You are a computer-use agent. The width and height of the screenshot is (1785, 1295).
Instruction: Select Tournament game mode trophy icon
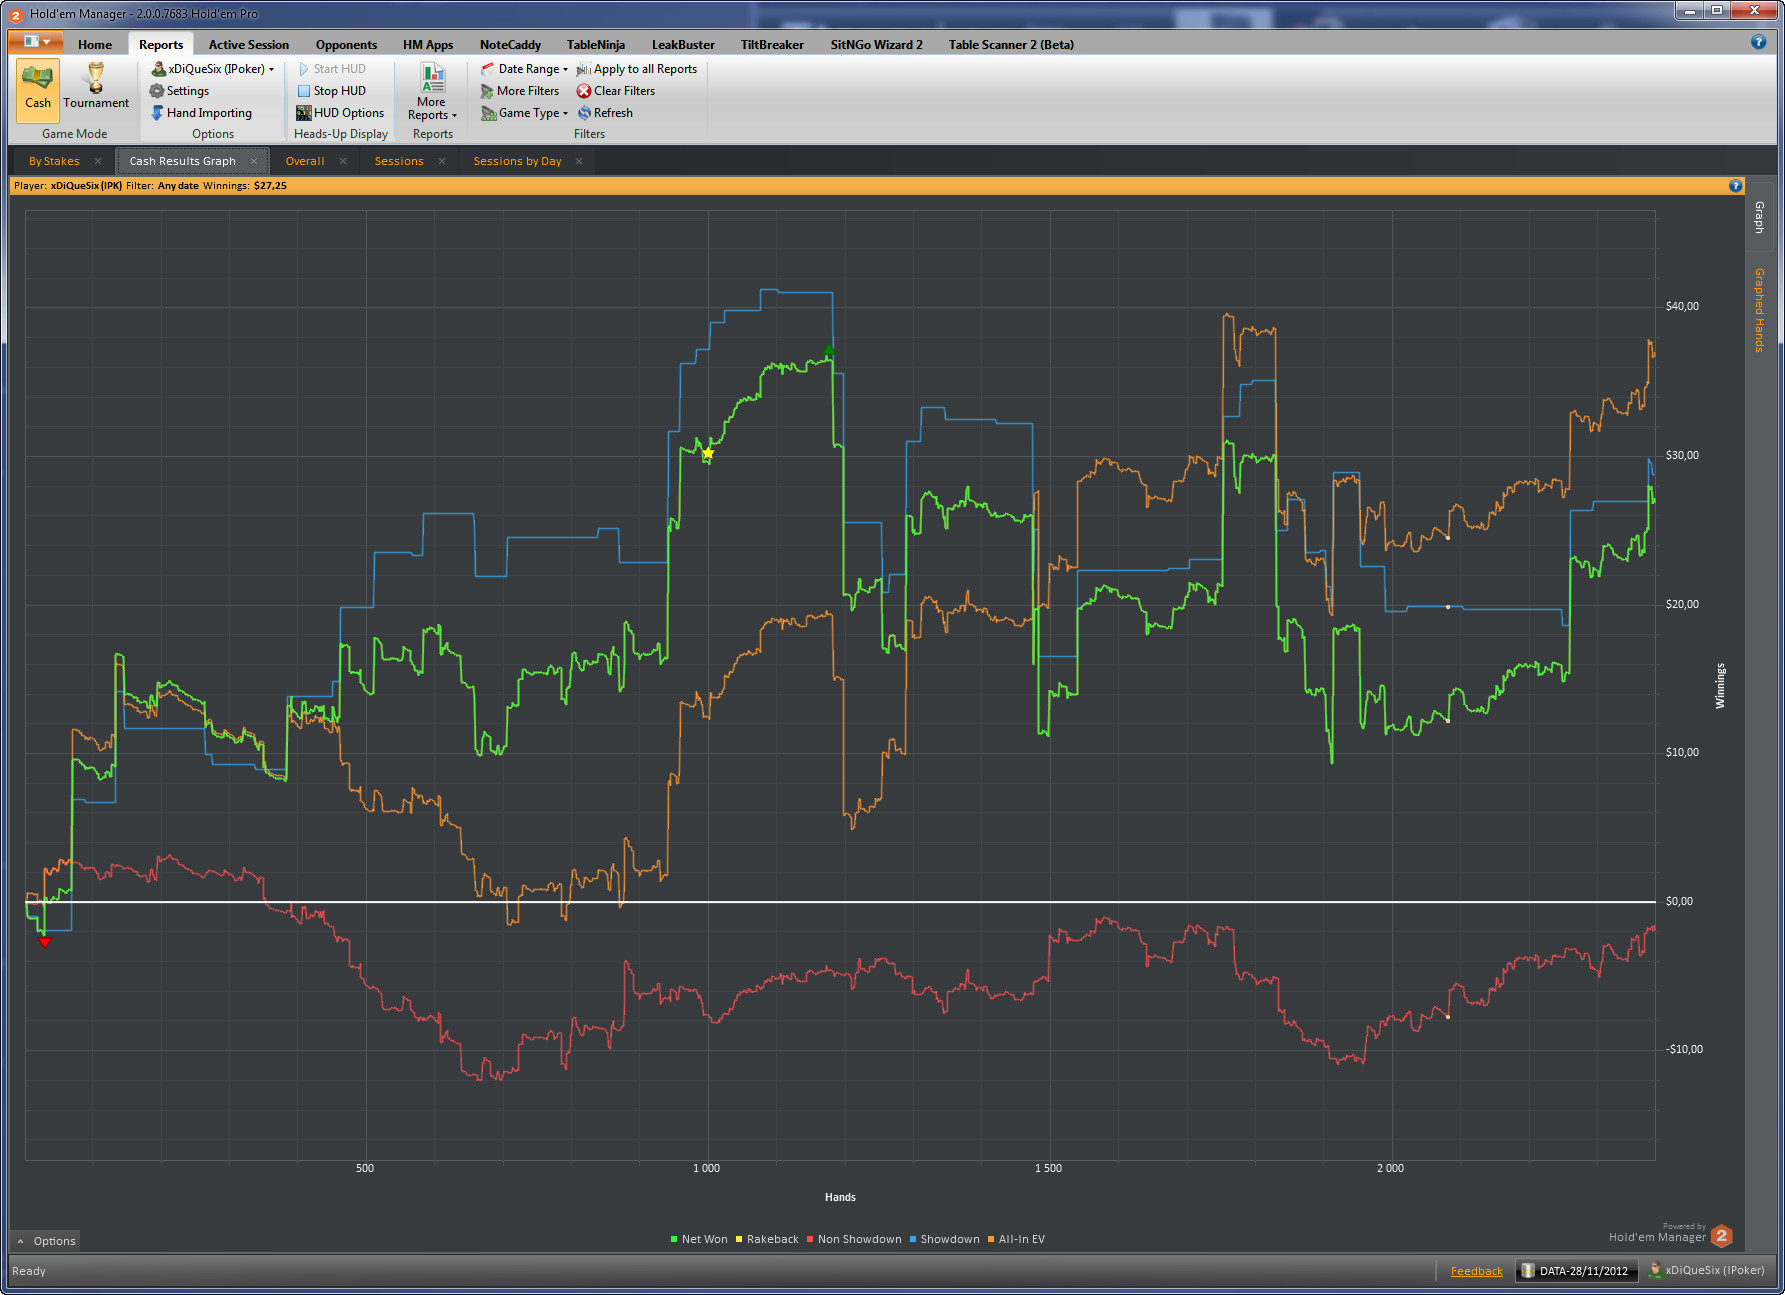[x=96, y=88]
